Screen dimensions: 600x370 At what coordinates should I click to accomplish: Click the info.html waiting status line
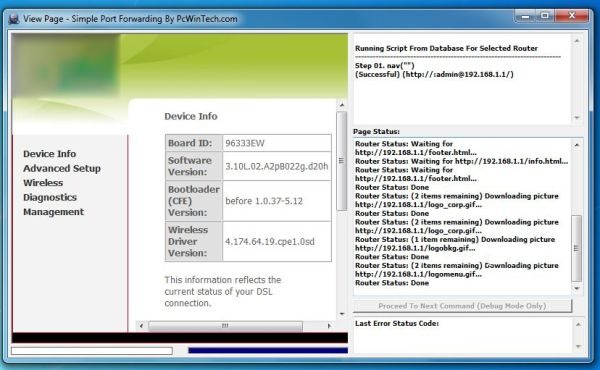click(461, 161)
